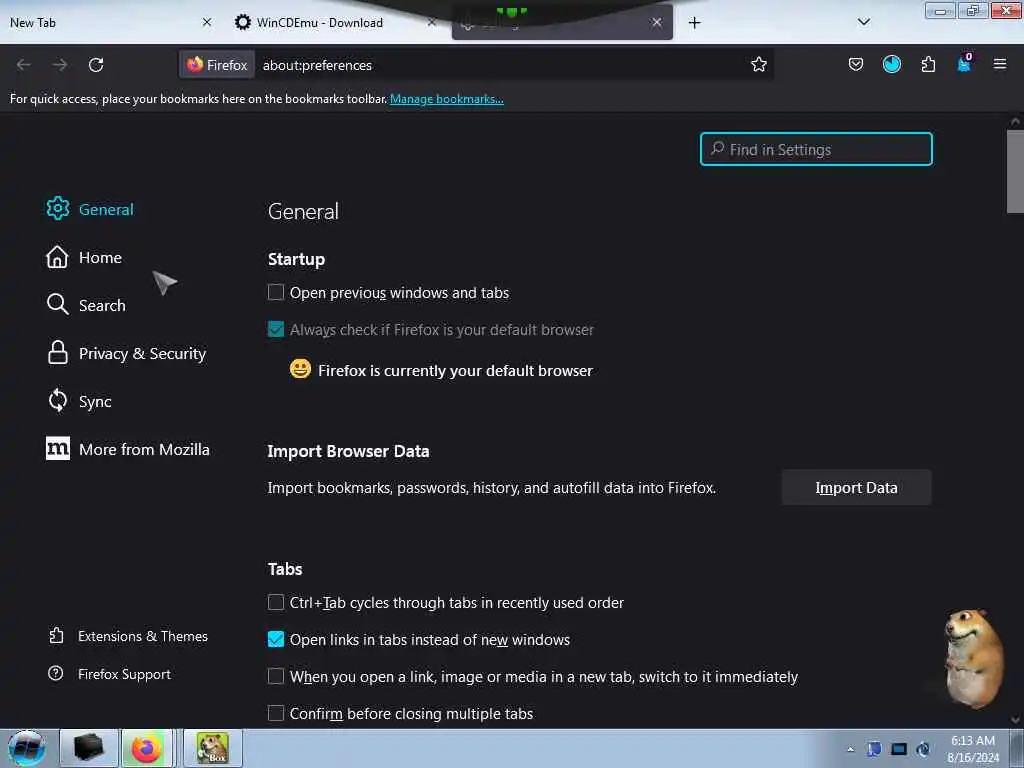Click the gear icon on WinCDEmu tab

pos(243,22)
